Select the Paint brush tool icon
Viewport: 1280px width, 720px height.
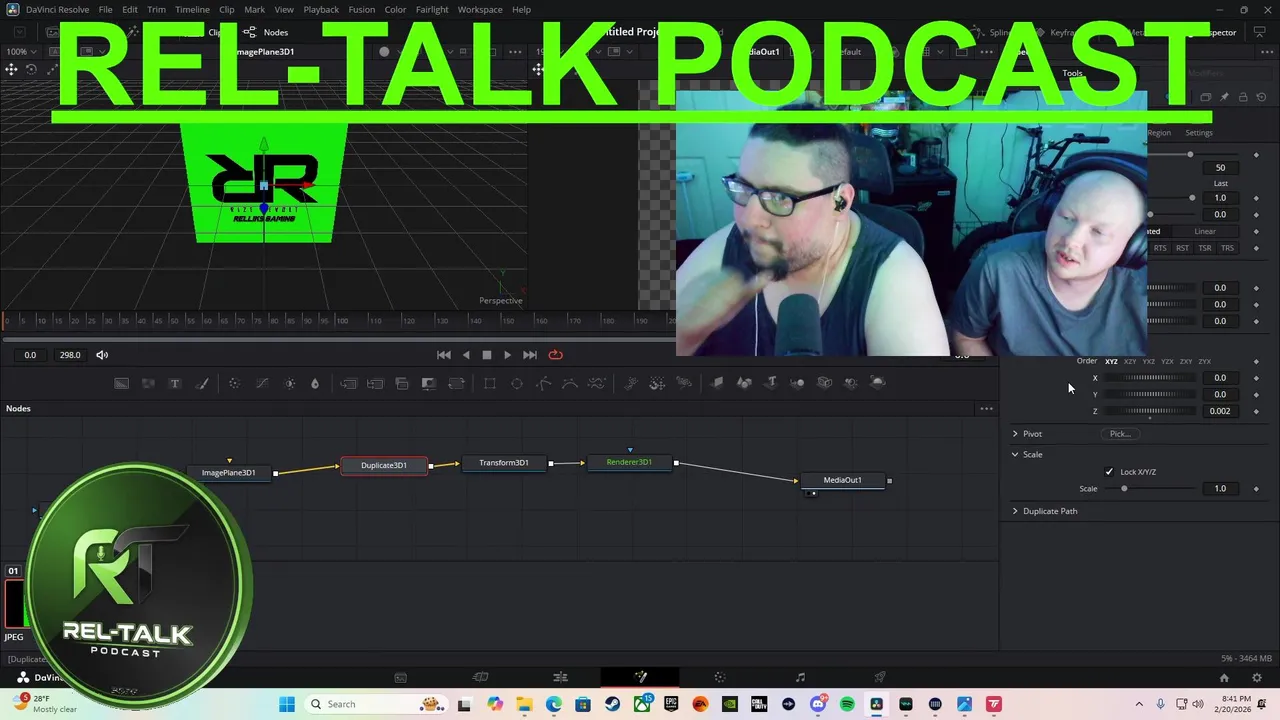201,383
